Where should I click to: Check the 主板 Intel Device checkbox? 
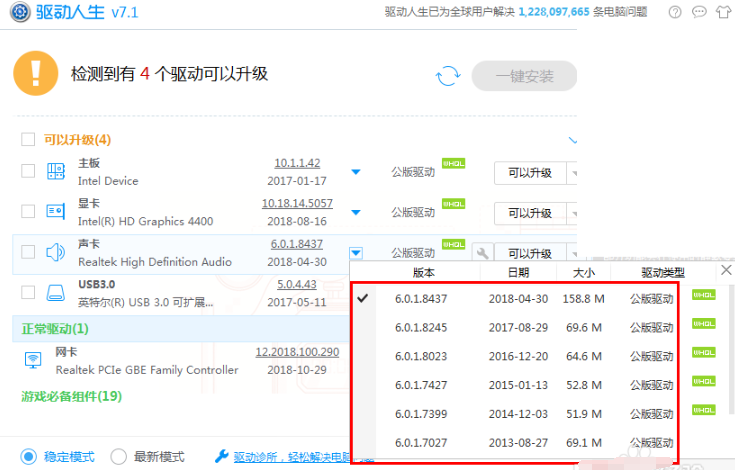pyautogui.click(x=28, y=171)
